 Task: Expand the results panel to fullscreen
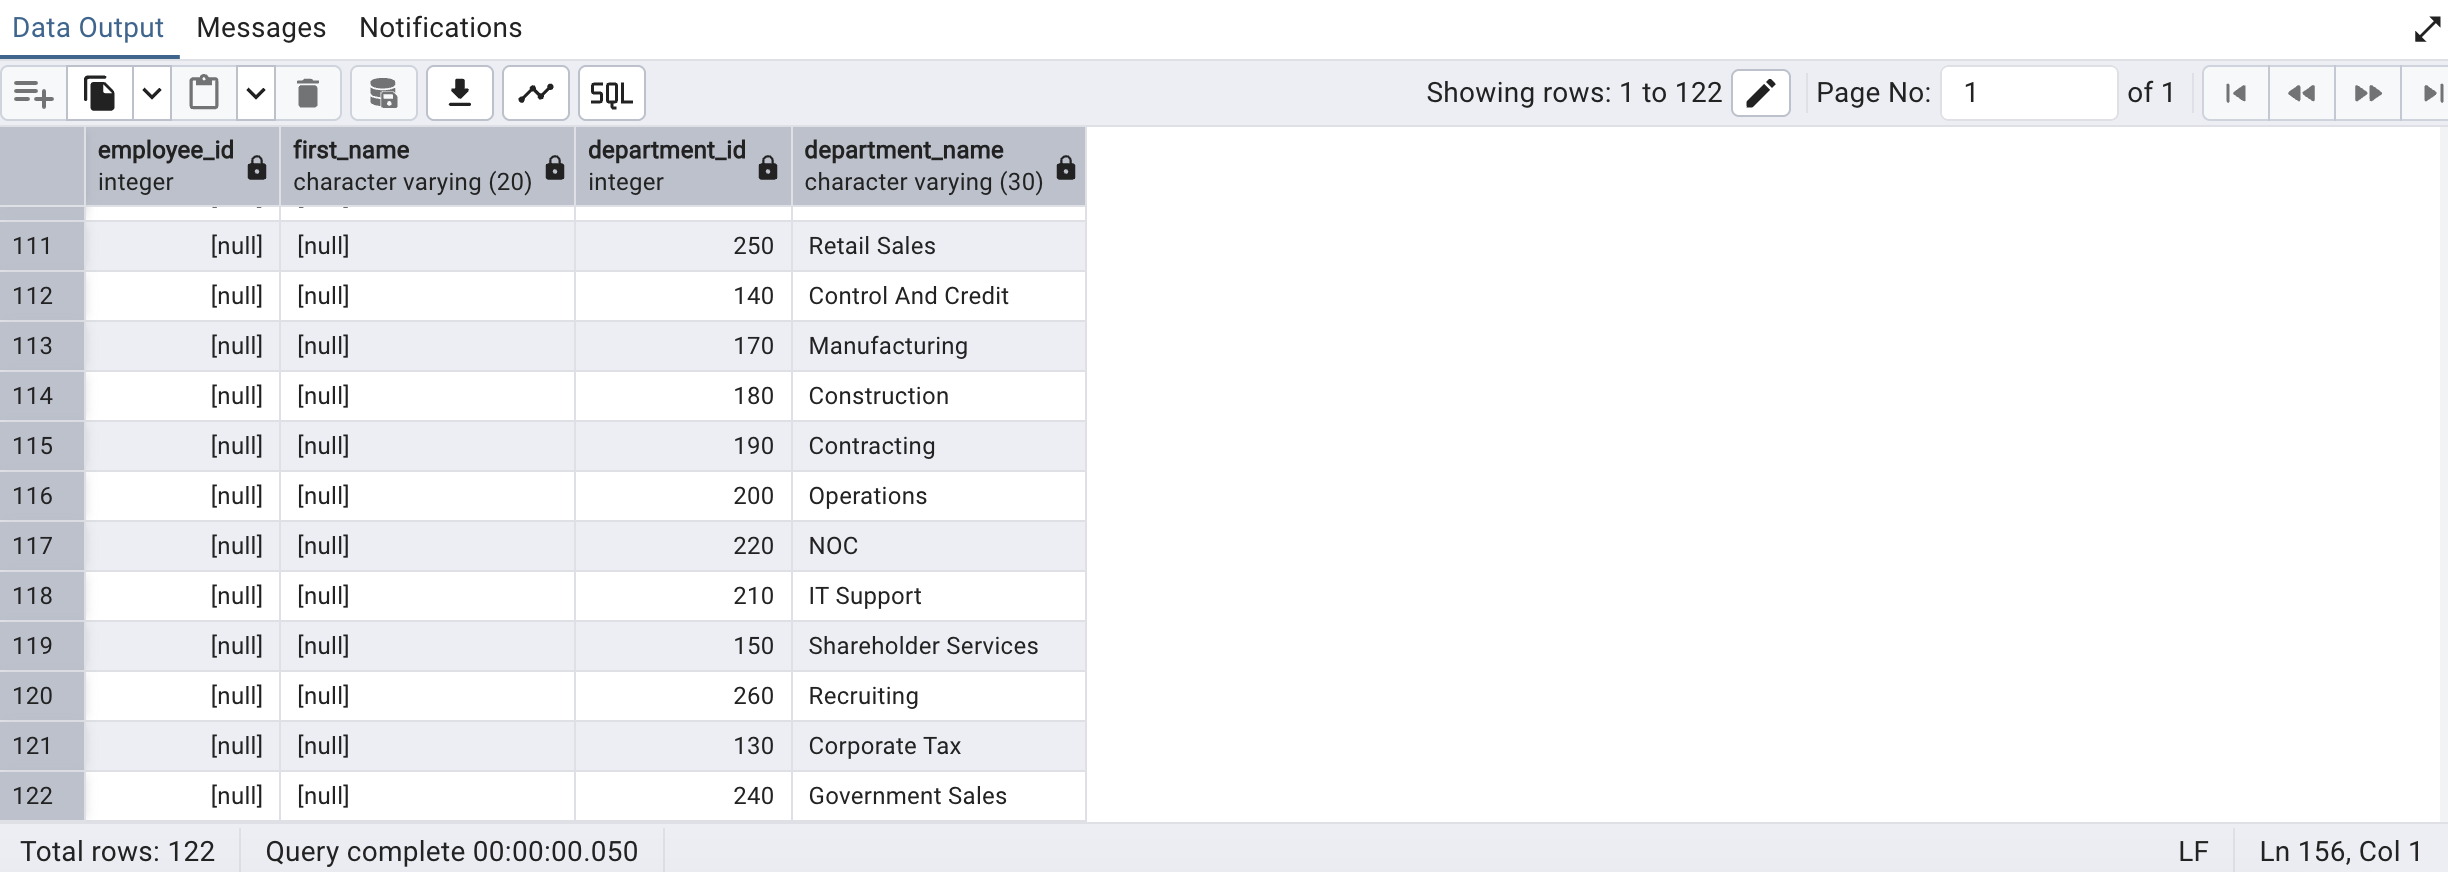[2427, 29]
